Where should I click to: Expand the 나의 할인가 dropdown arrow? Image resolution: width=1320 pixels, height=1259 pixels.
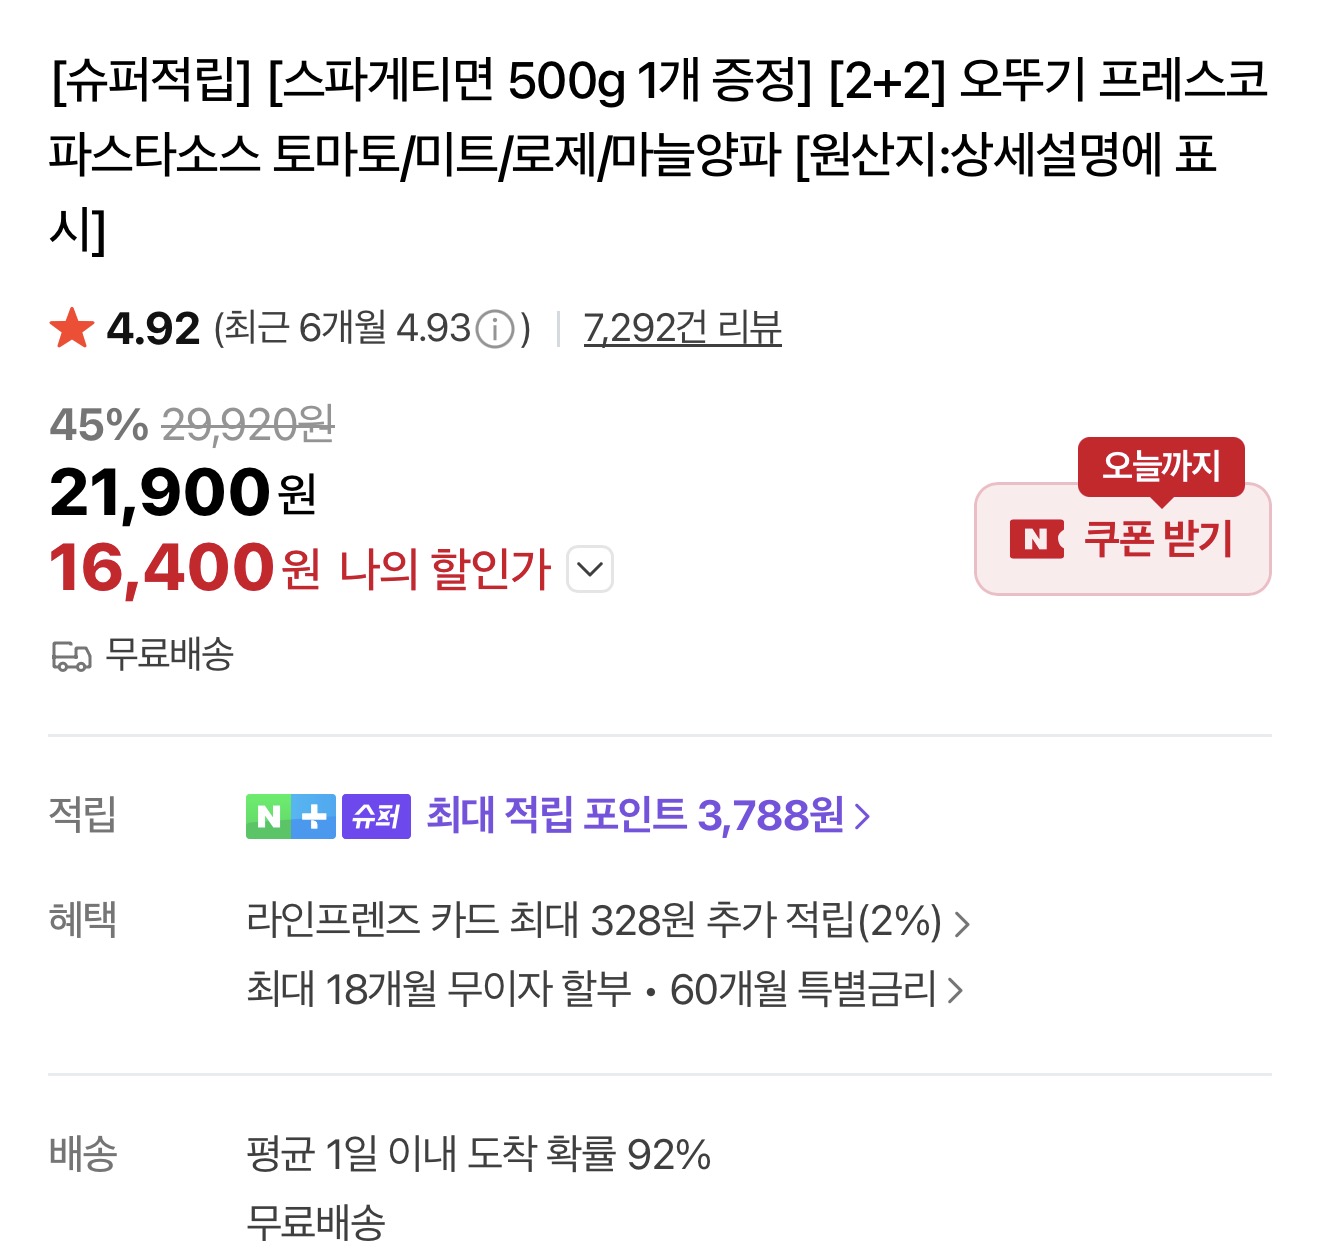click(x=590, y=569)
